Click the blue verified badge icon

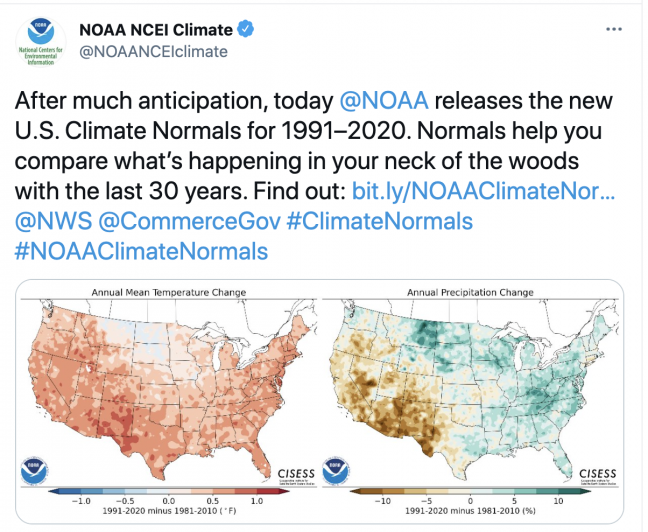click(246, 29)
